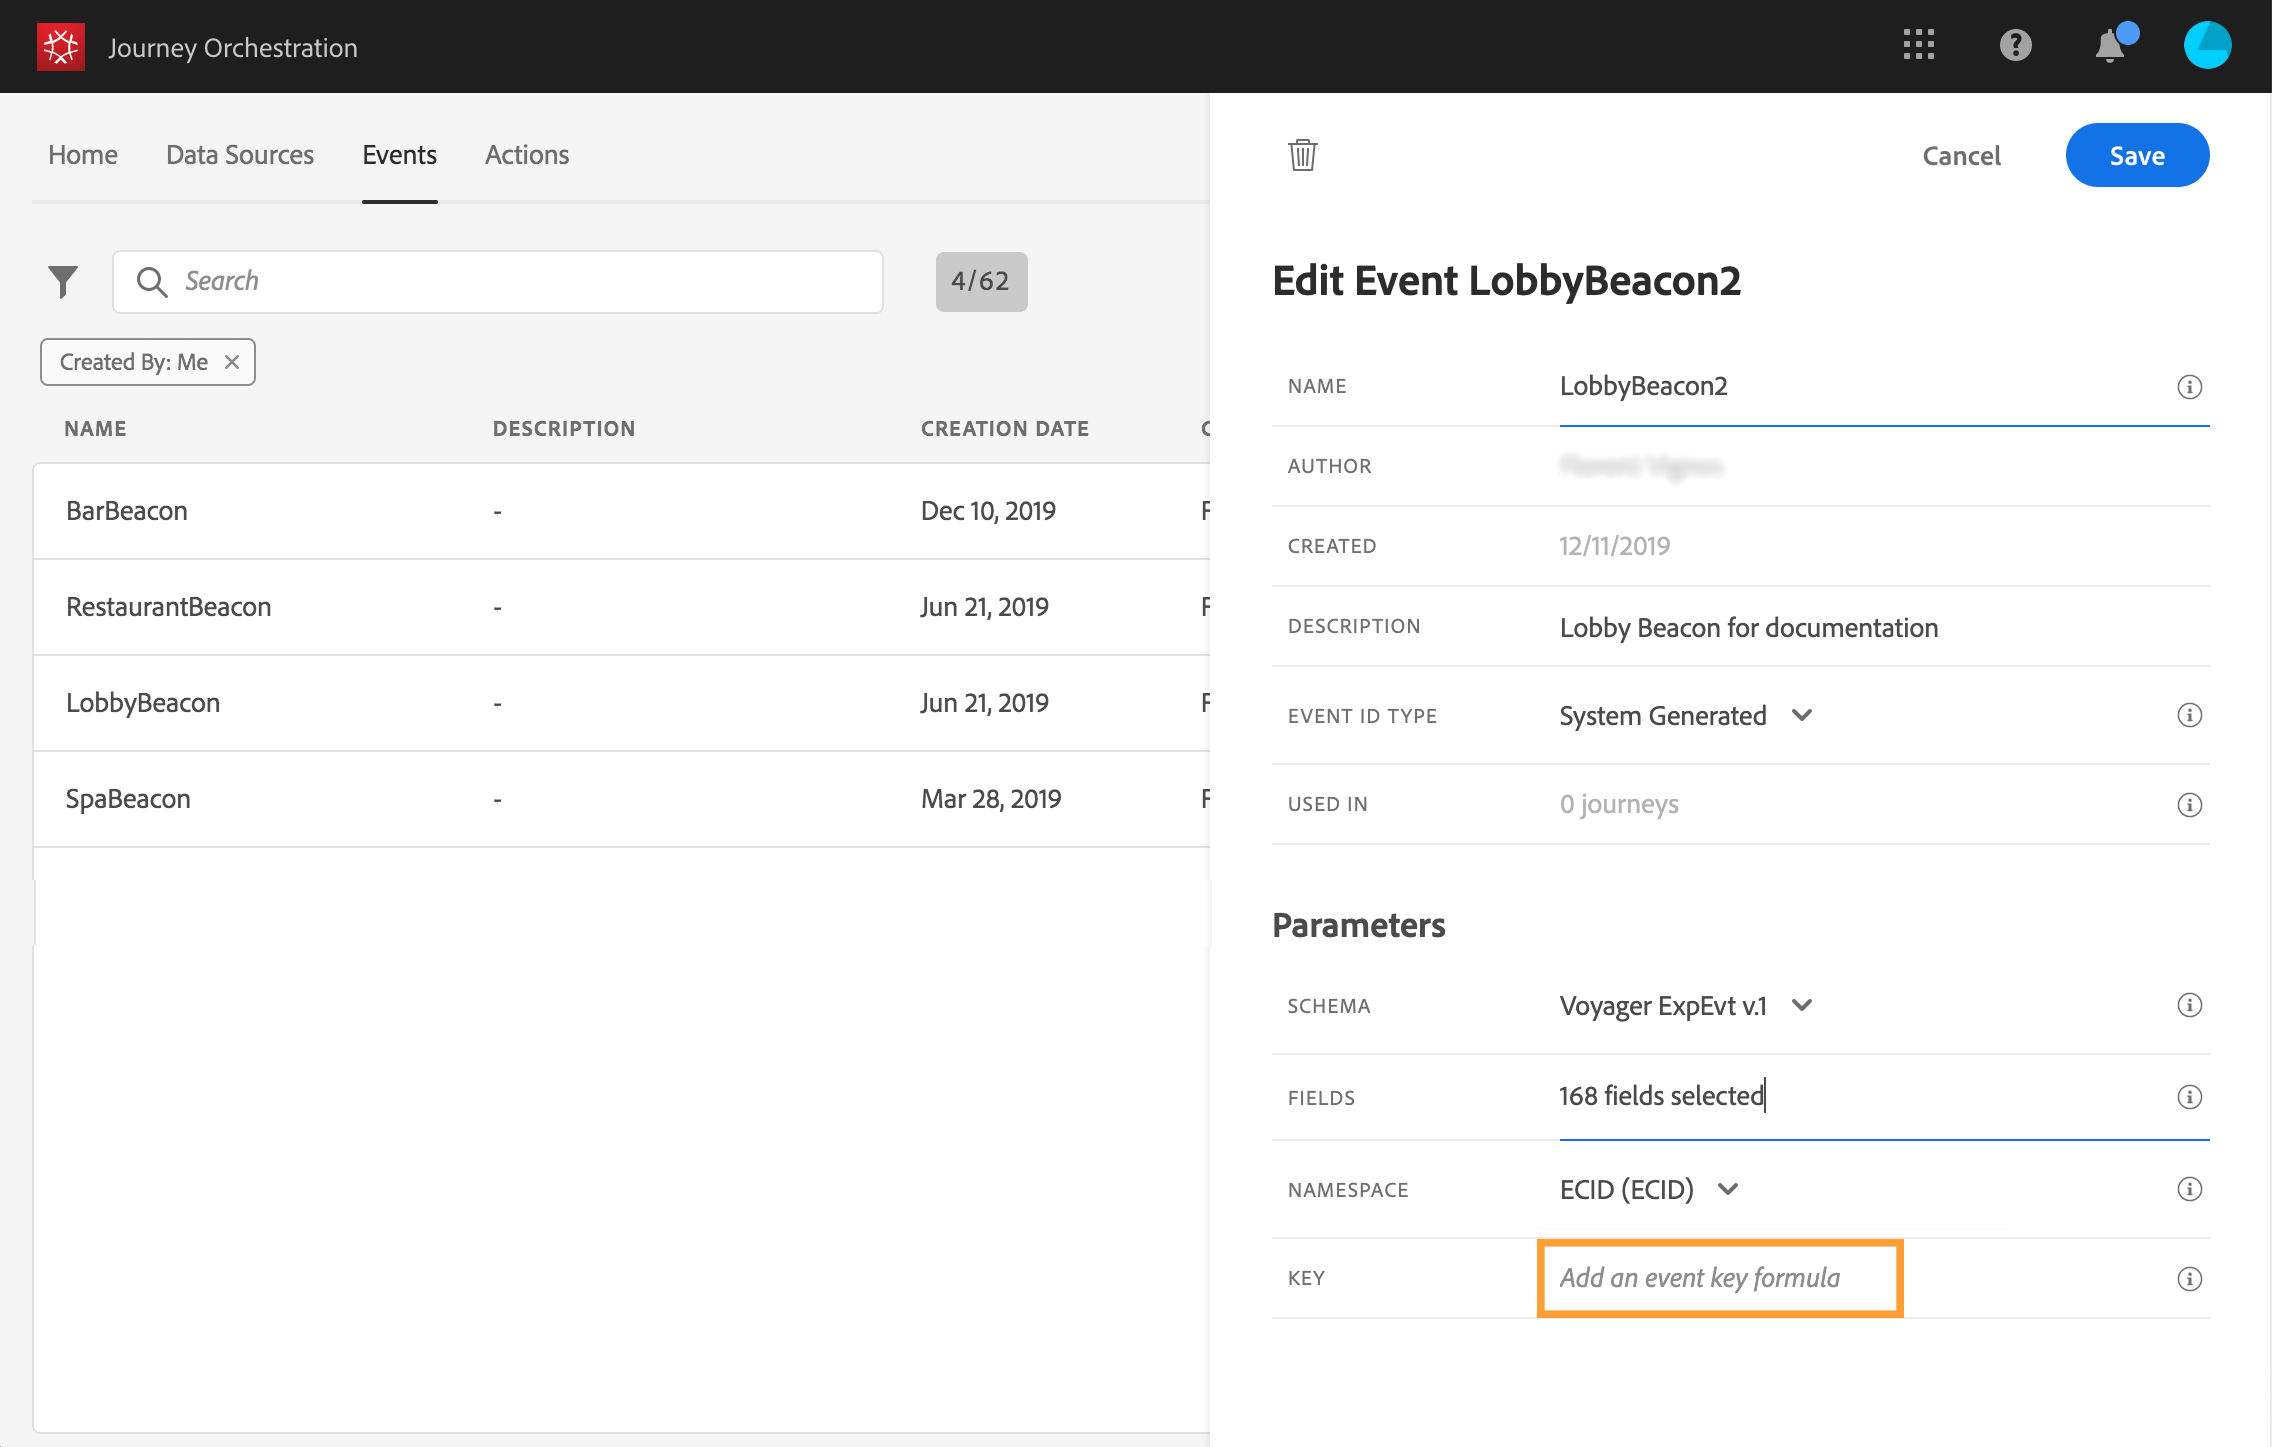Open the app switcher grid icon
This screenshot has width=2272, height=1447.
click(x=1918, y=45)
